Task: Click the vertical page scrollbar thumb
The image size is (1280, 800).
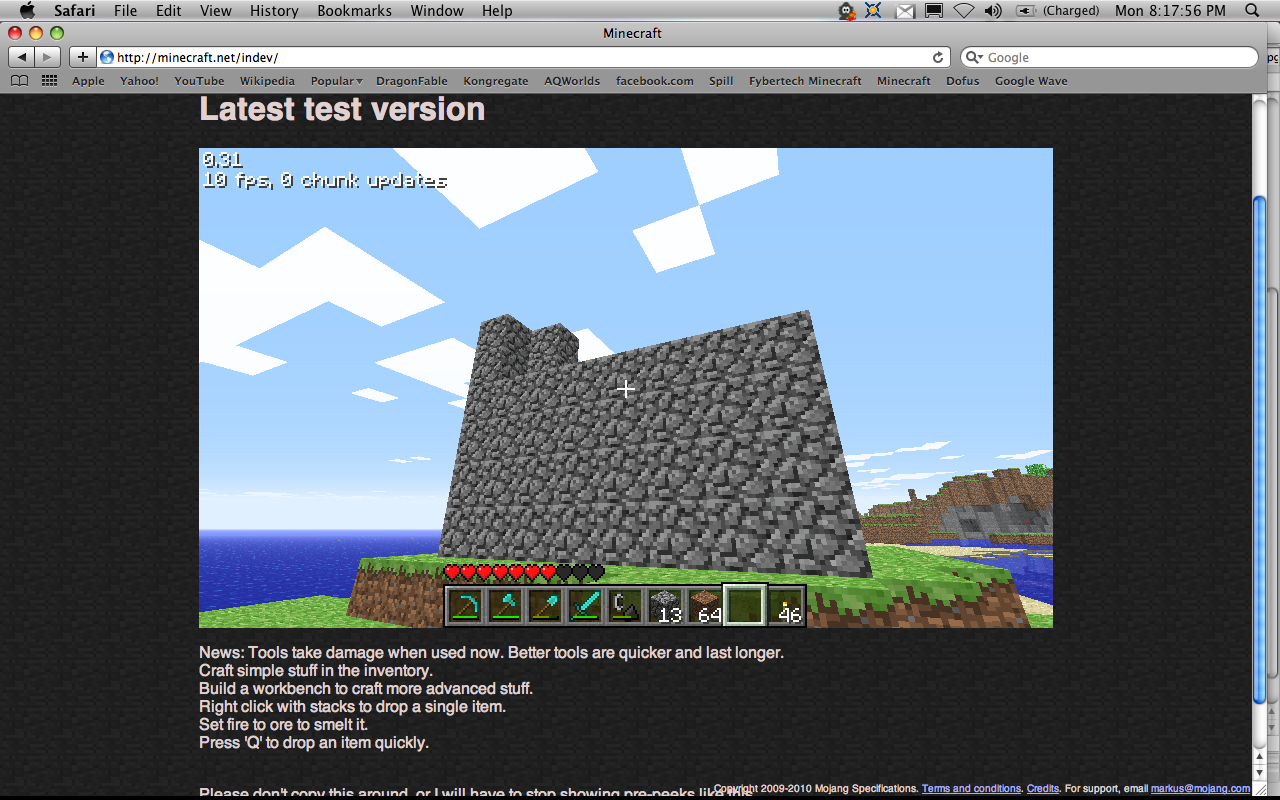Action: pyautogui.click(x=1260, y=448)
